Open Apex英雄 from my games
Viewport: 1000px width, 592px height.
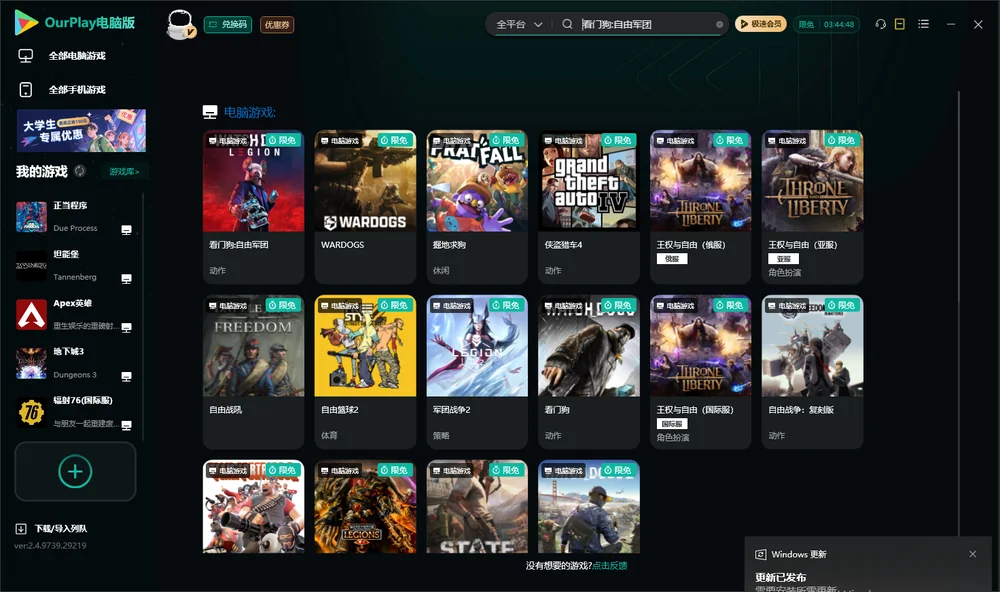tap(75, 314)
